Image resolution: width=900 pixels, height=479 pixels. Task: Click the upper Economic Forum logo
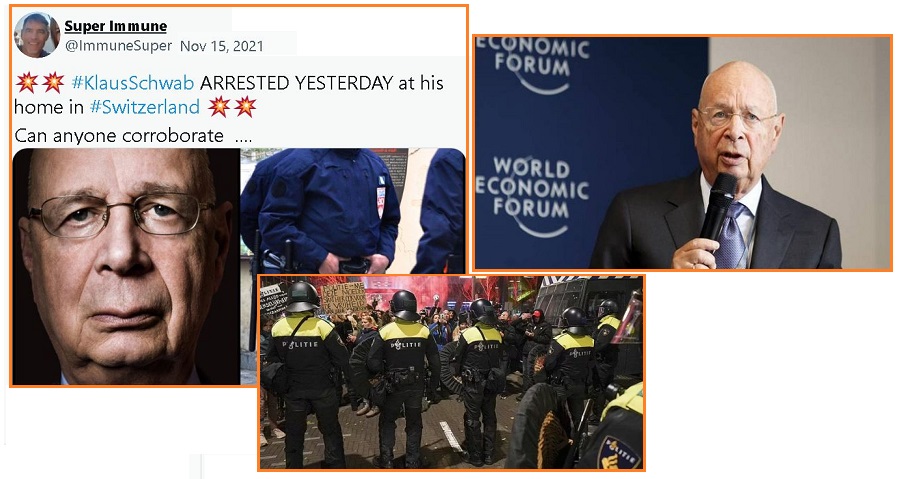(533, 64)
